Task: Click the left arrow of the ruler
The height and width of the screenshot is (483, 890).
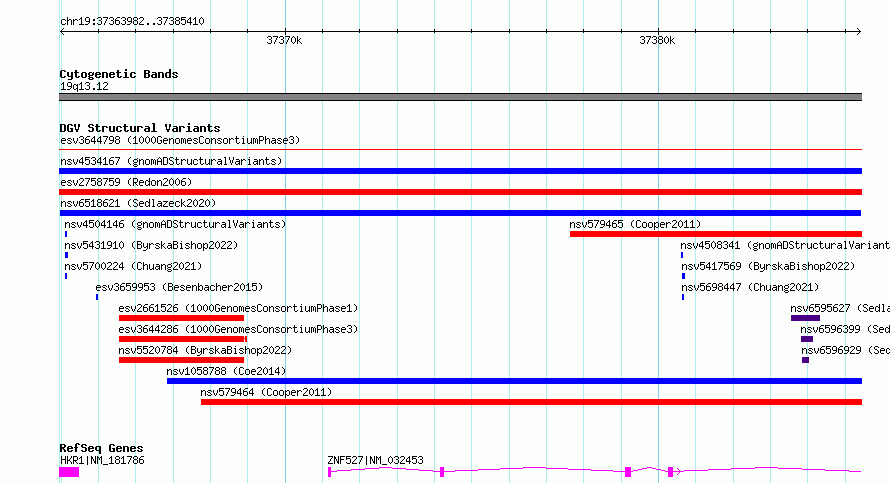Action: (x=62, y=31)
